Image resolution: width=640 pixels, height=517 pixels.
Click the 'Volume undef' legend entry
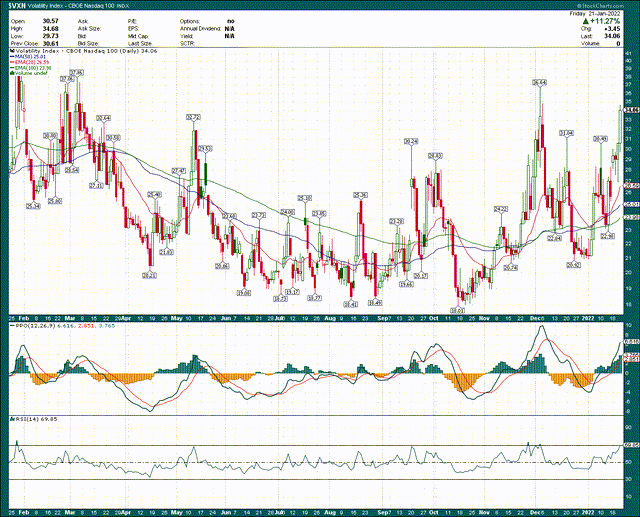click(x=31, y=73)
